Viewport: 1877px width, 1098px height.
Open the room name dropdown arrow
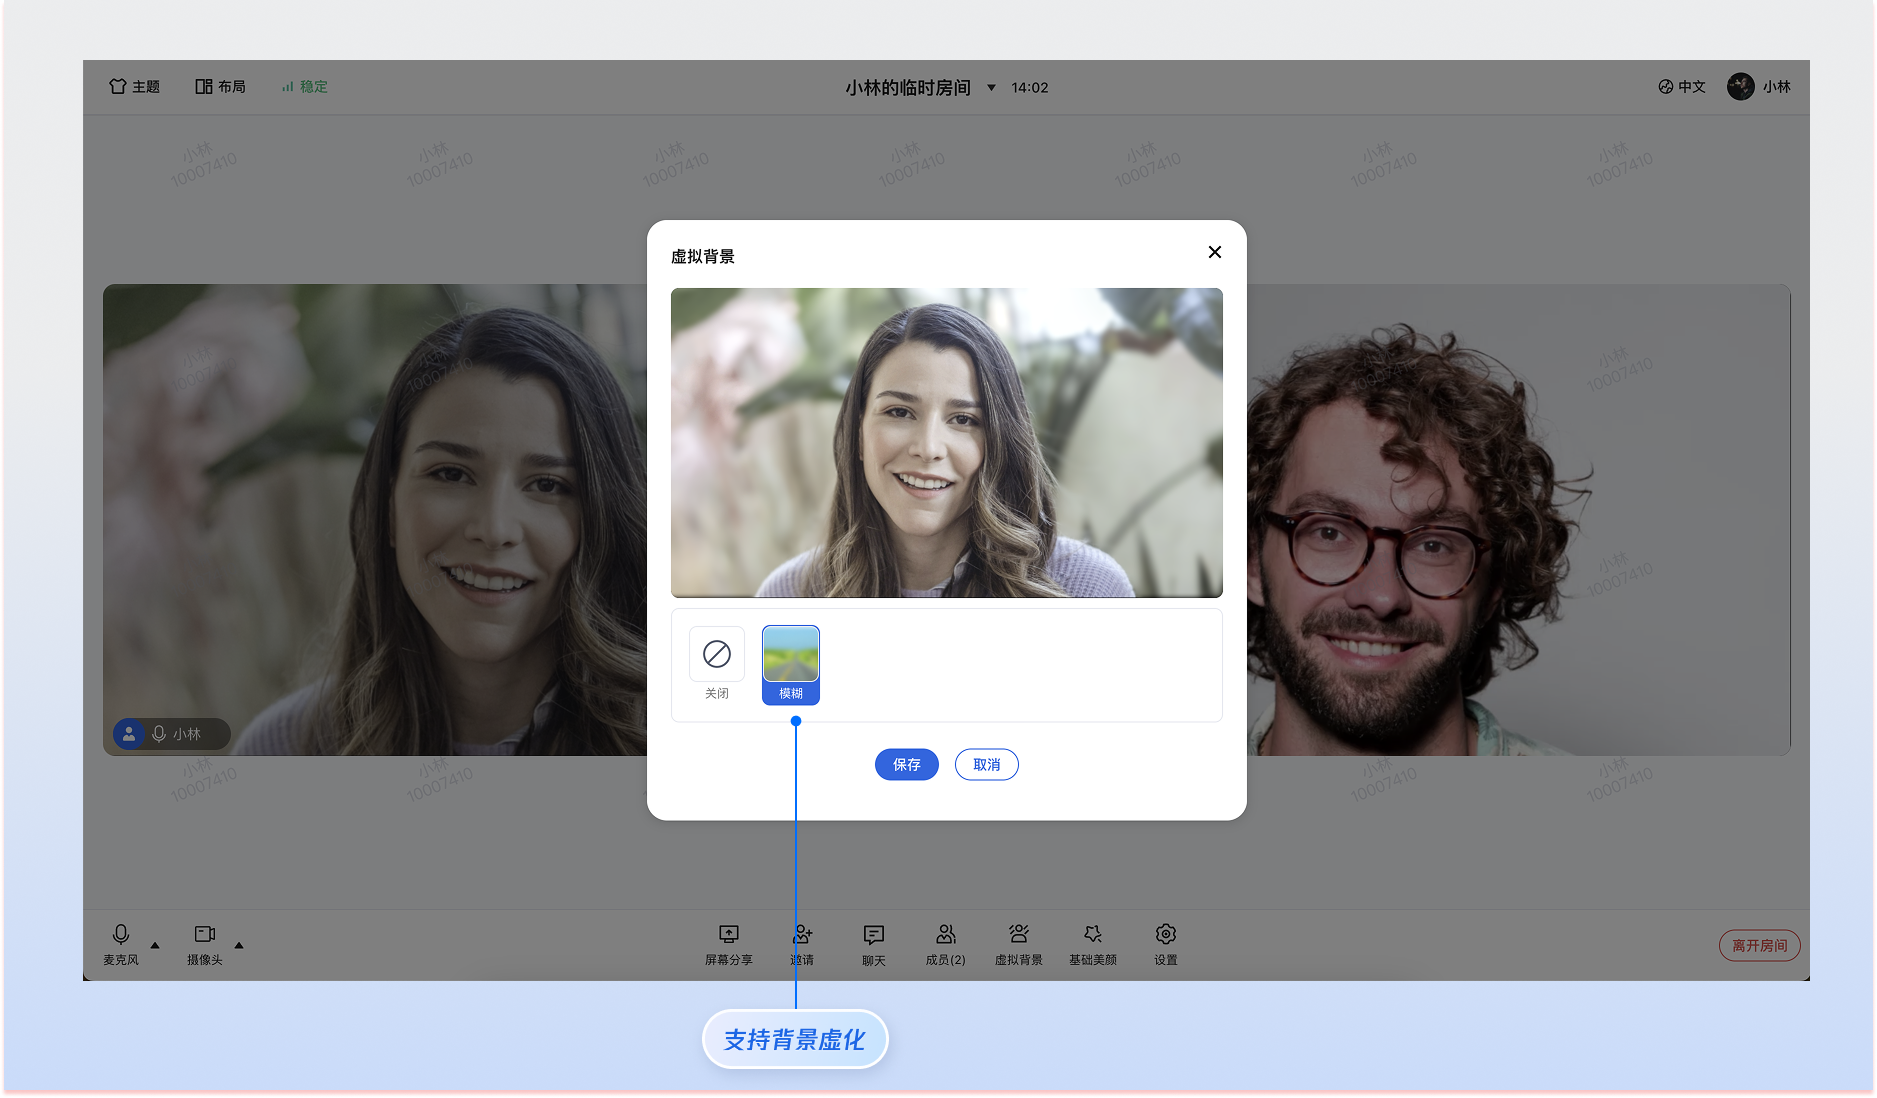(991, 88)
